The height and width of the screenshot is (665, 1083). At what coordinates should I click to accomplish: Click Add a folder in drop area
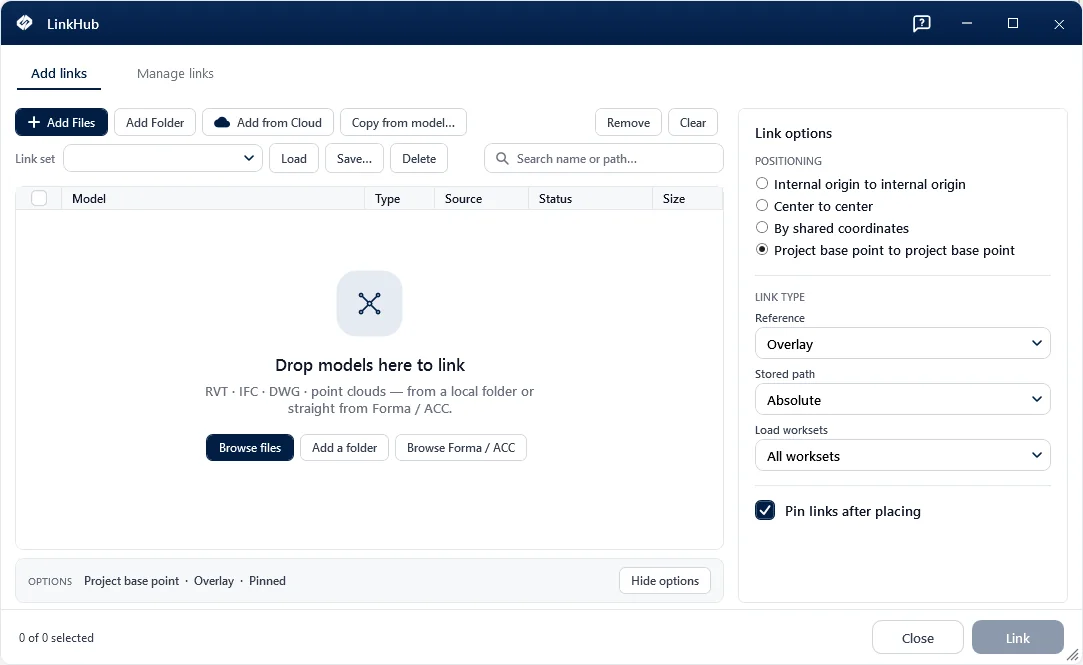point(344,447)
